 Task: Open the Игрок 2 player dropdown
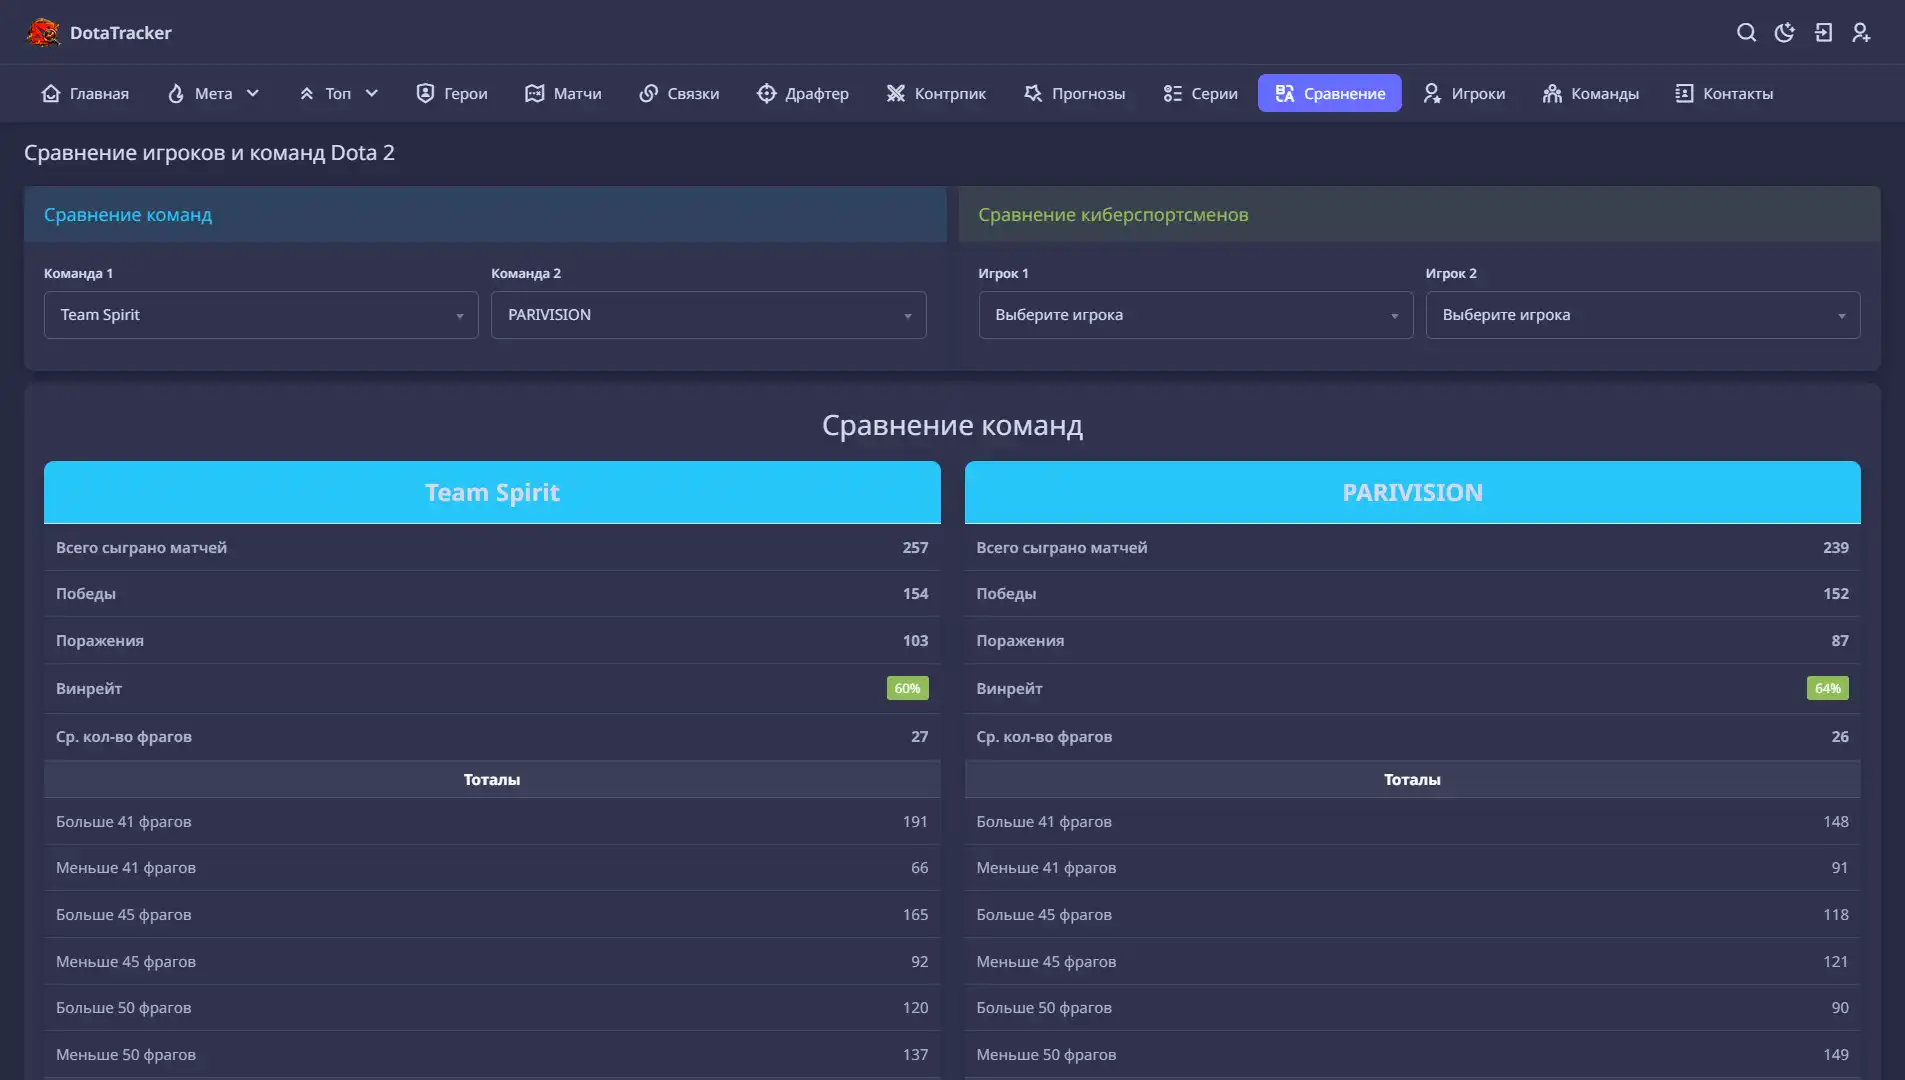[1643, 315]
